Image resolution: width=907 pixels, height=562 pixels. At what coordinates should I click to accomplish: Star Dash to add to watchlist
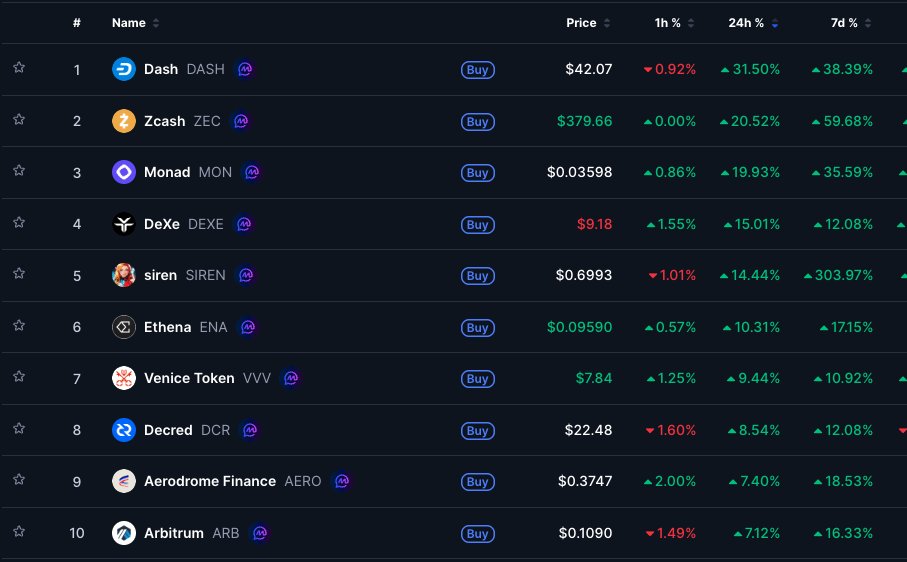(x=19, y=68)
